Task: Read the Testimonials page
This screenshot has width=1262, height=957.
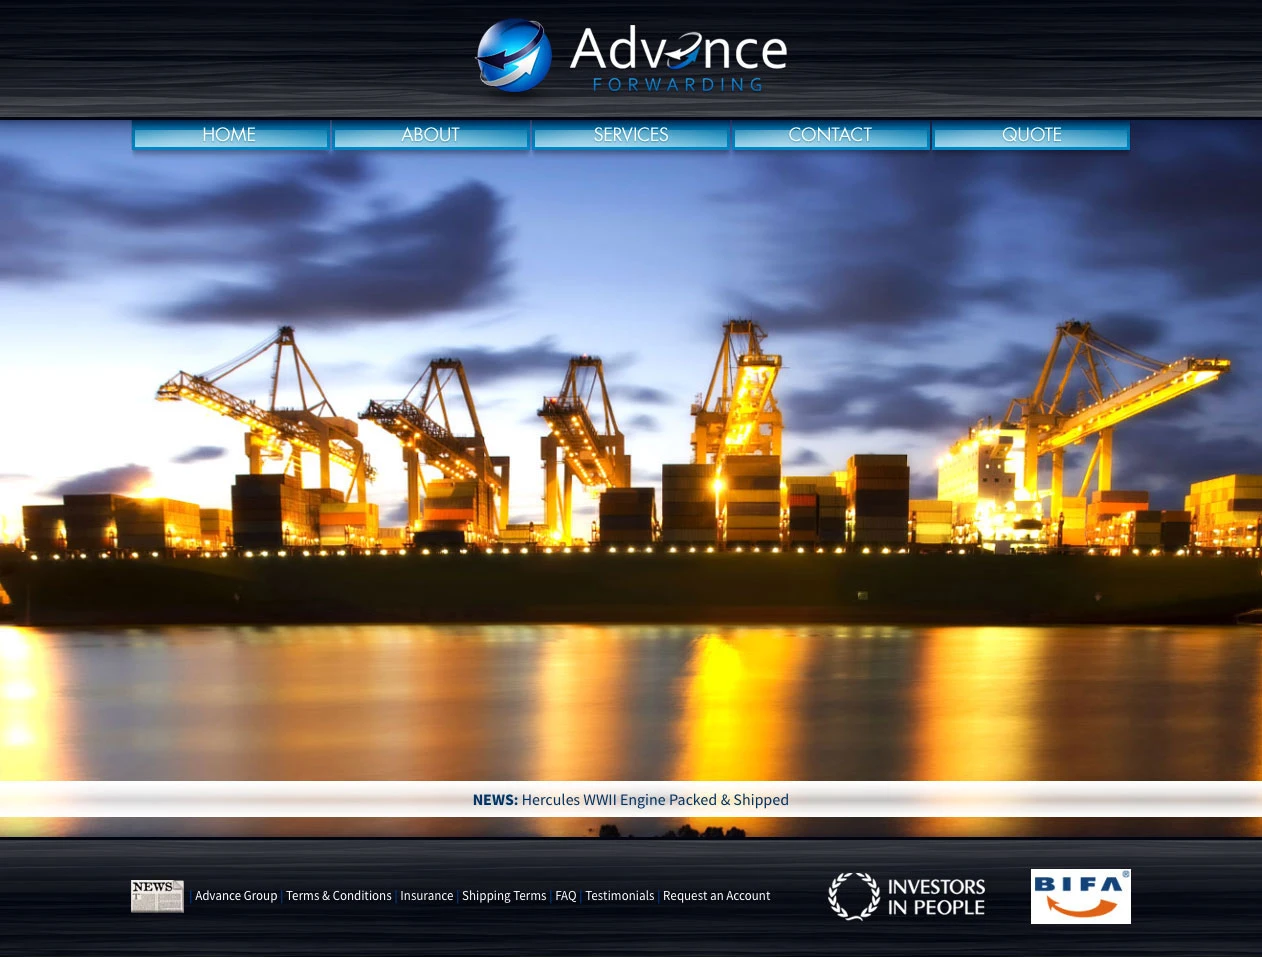Action: point(620,896)
